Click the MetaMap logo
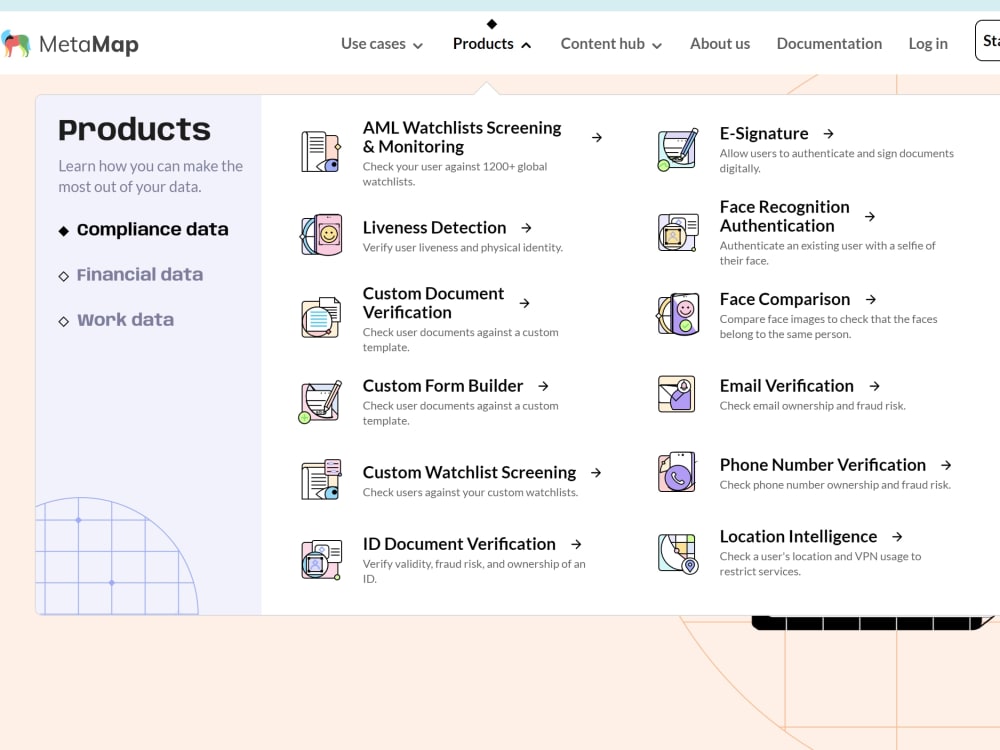Image resolution: width=1000 pixels, height=750 pixels. pos(70,44)
